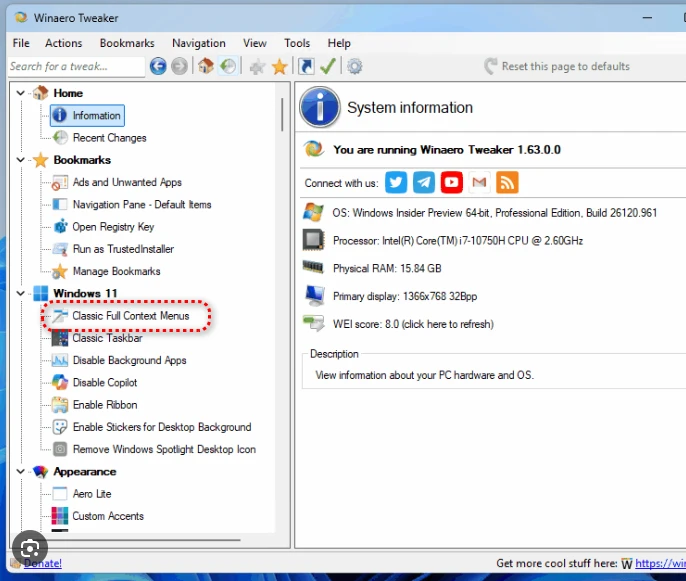686x581 pixels.
Task: Click the Reset page arrow icon
Action: click(x=491, y=66)
